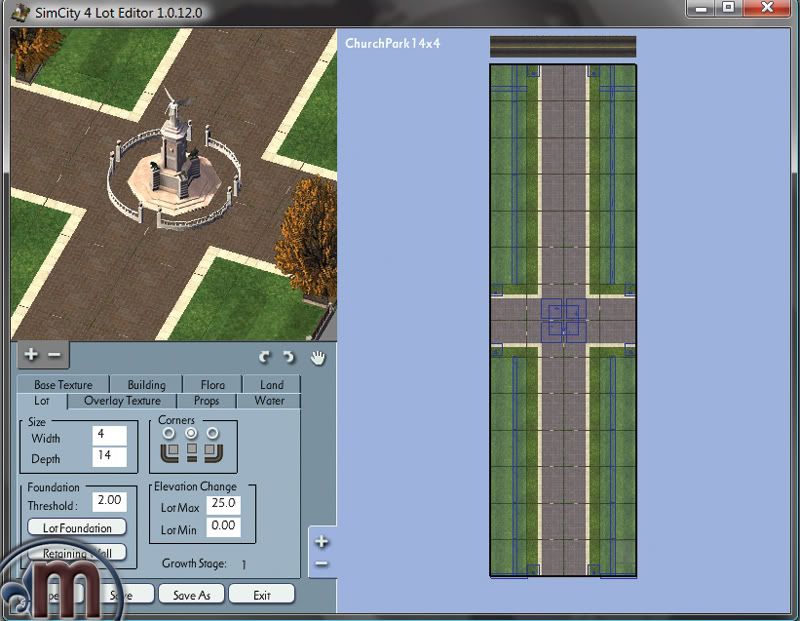Select the middle straight road radio option
Viewport: 800px width, 621px height.
pos(191,433)
